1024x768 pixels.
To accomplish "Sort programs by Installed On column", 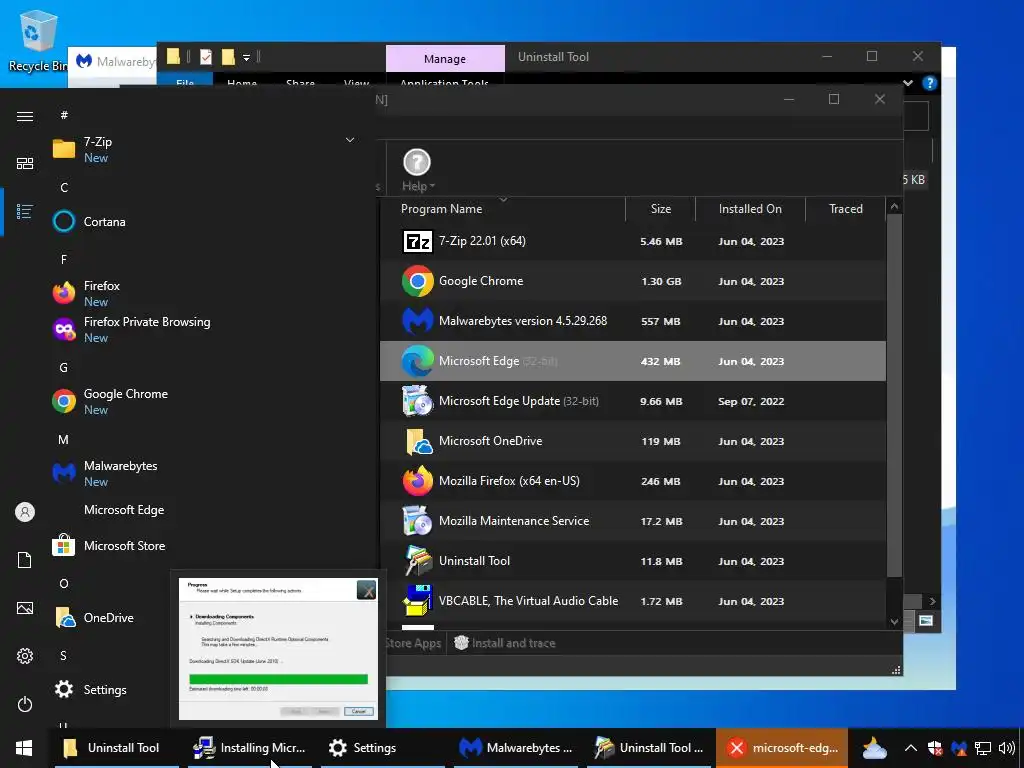I will 750,209.
